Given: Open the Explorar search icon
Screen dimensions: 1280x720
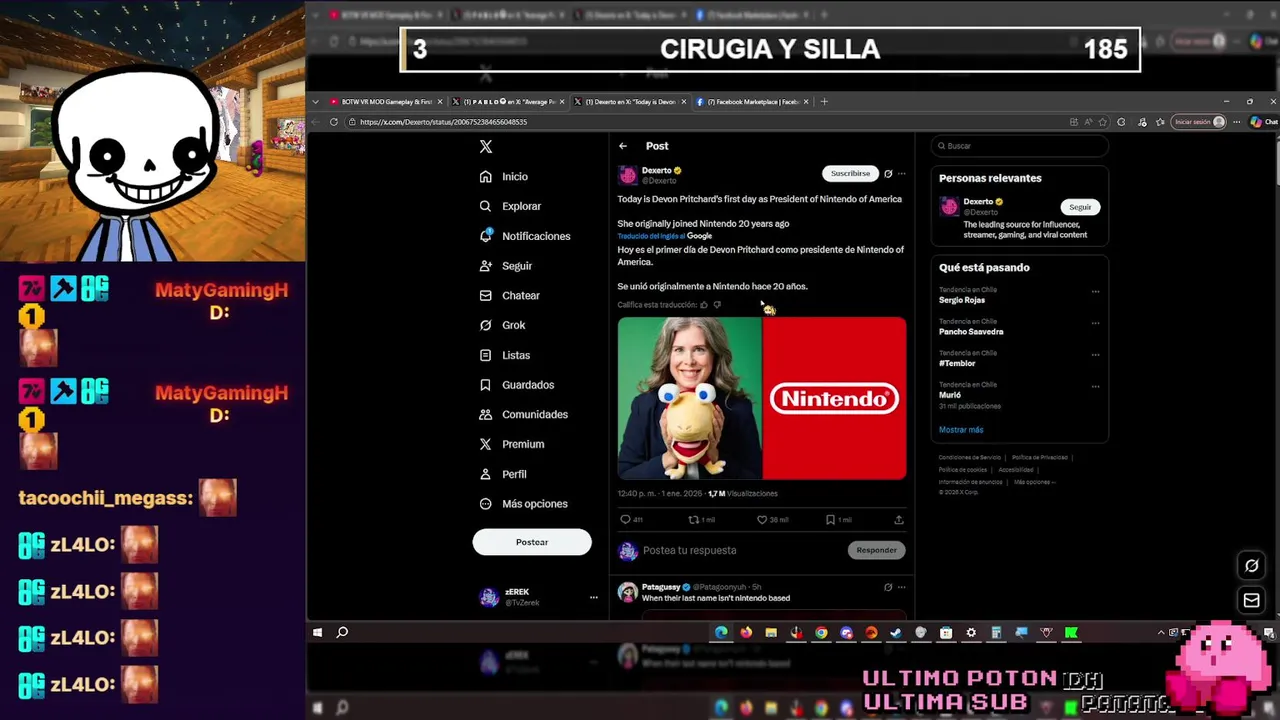Looking at the screenshot, I should pos(486,206).
